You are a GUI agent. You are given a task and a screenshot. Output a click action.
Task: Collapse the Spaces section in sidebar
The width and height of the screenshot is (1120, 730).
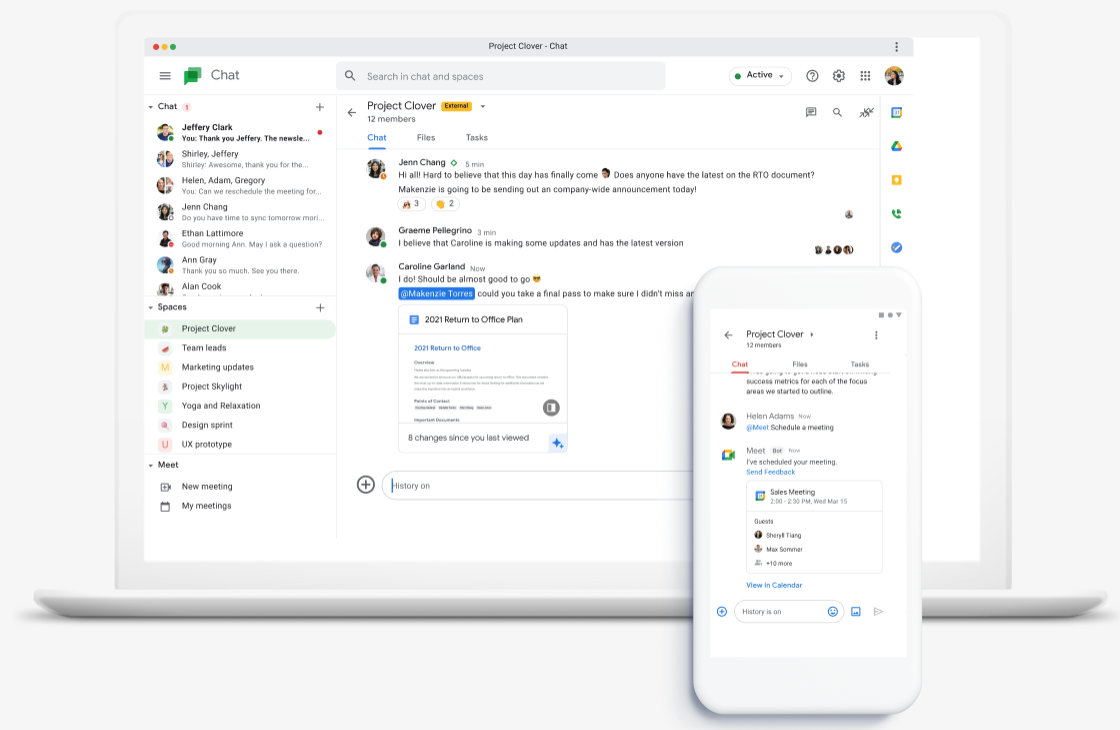pos(151,308)
